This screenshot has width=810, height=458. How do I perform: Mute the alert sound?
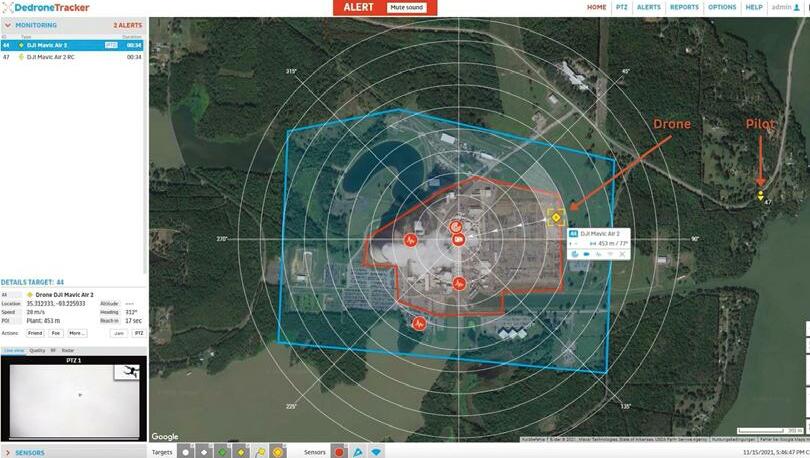point(407,8)
